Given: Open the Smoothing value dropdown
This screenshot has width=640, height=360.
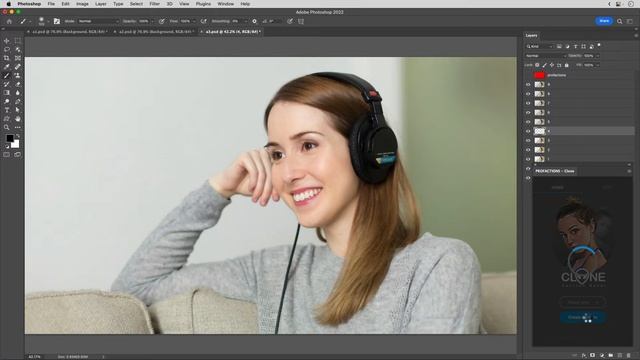Looking at the screenshot, I should point(245,21).
